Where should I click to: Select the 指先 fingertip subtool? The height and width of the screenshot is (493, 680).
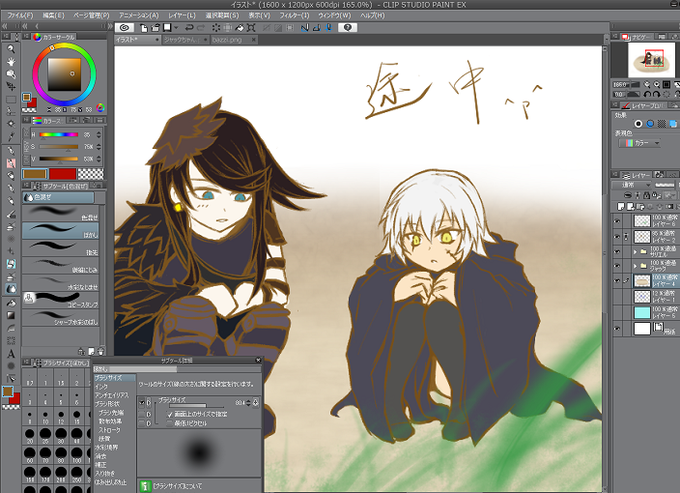pyautogui.click(x=60, y=248)
